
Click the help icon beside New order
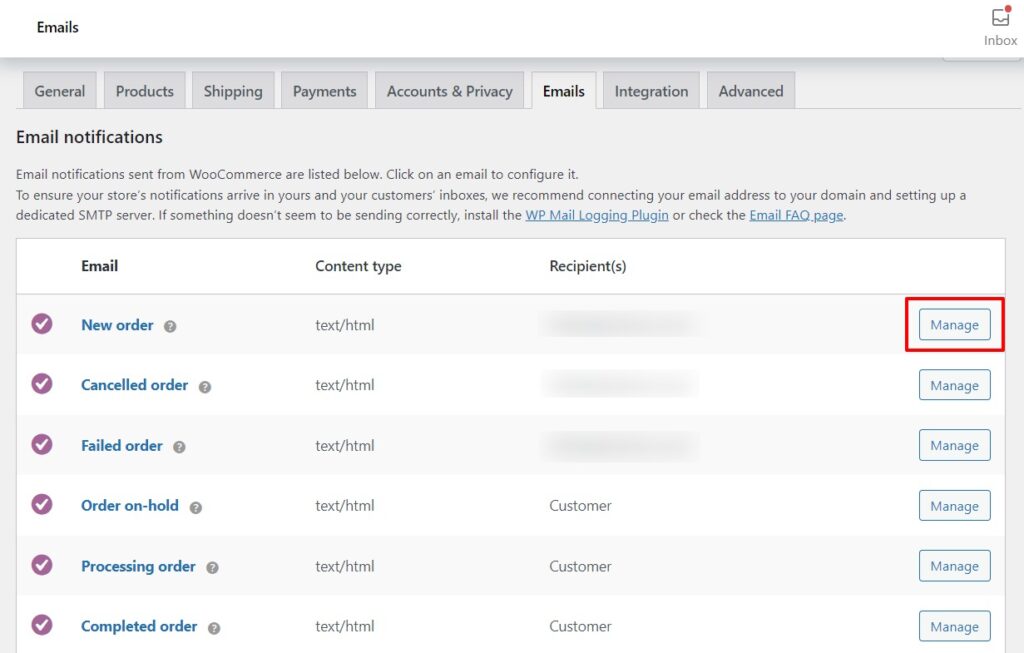(172, 325)
